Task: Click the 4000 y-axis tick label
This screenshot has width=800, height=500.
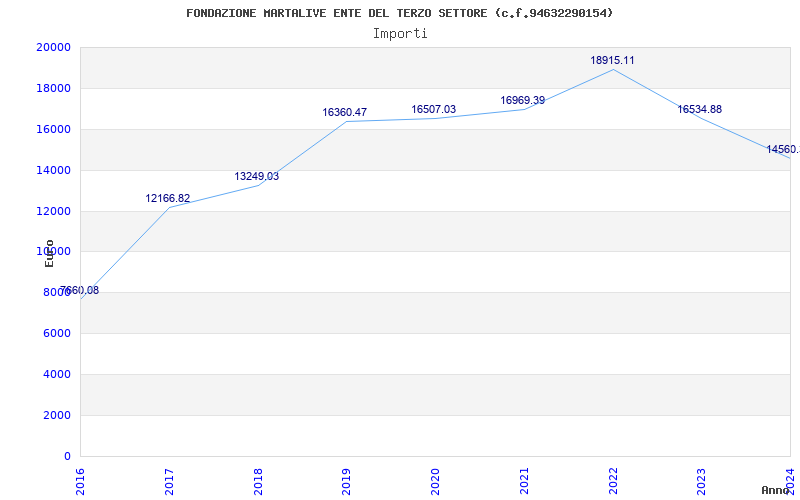Action: 56,375
